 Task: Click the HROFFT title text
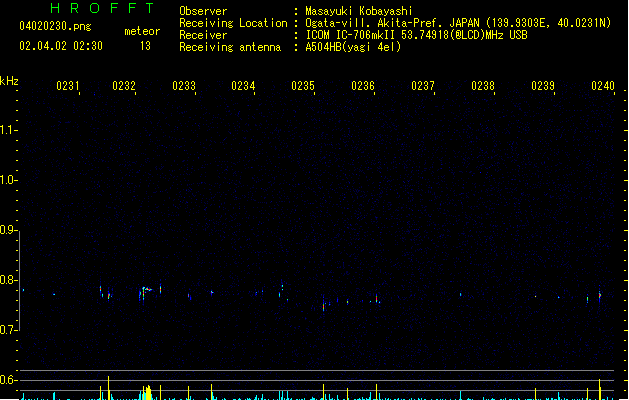[x=102, y=8]
